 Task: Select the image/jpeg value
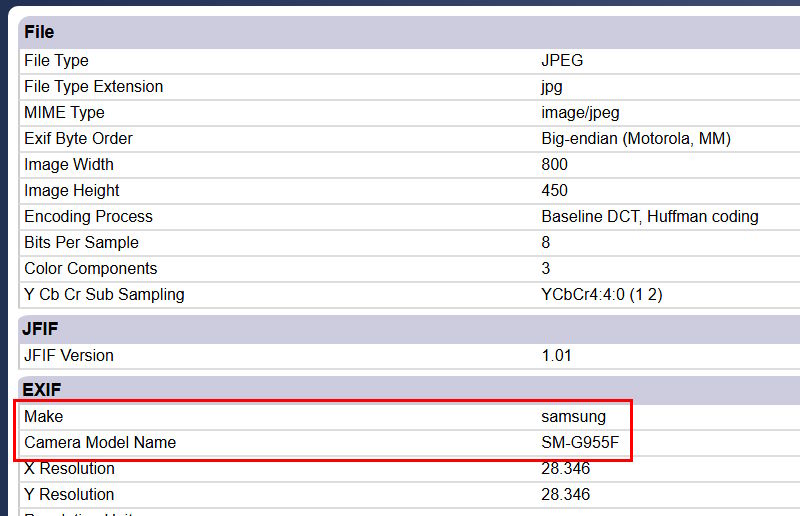pos(580,112)
